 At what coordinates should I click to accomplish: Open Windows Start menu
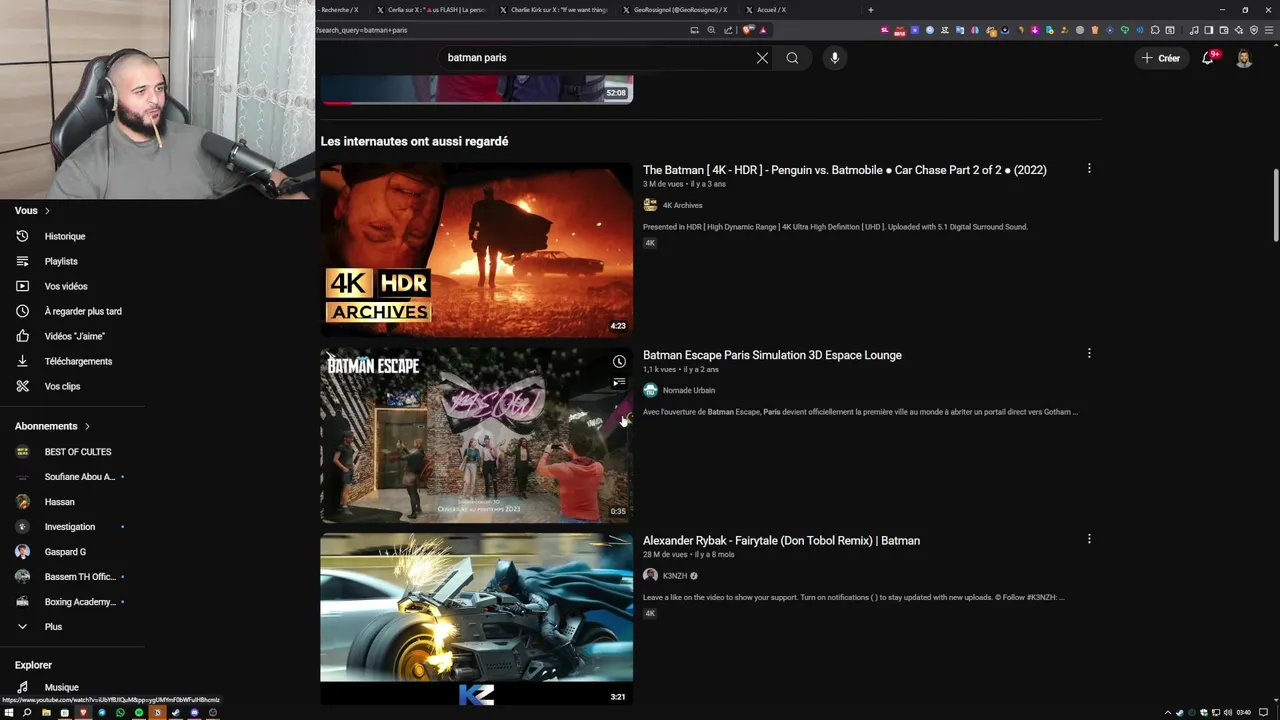pos(8,713)
